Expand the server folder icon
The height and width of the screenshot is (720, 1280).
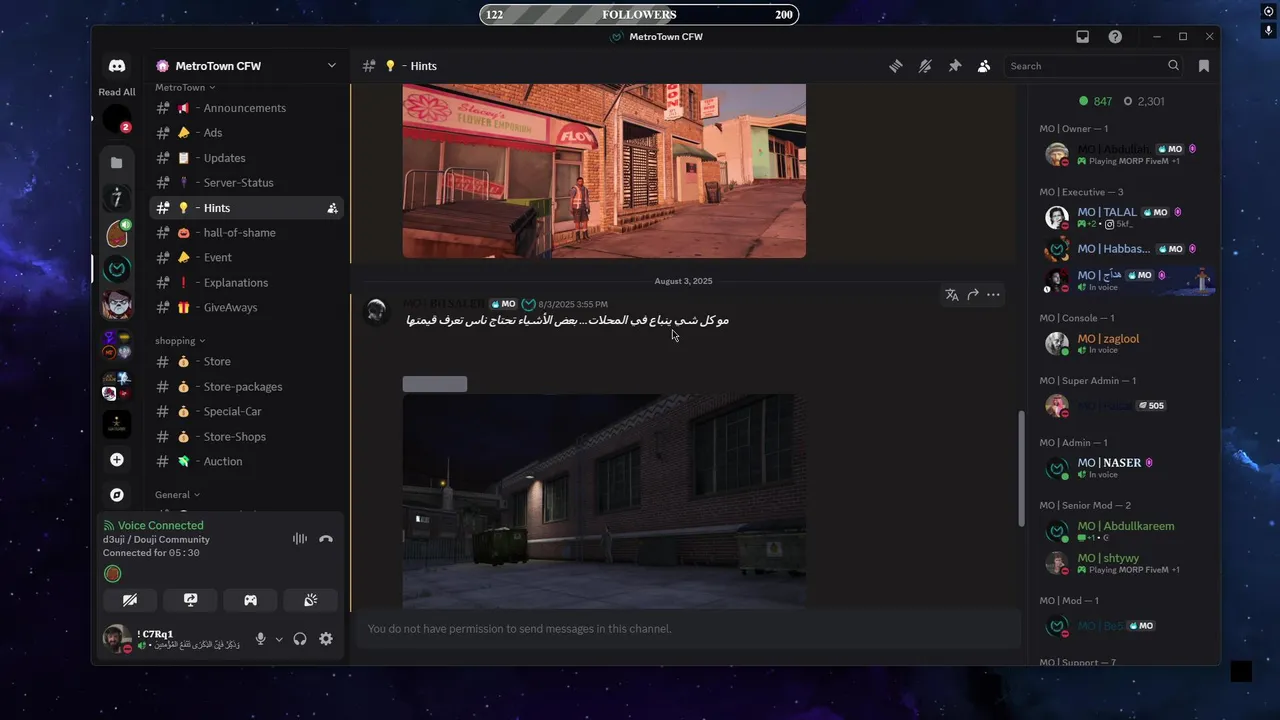[117, 162]
